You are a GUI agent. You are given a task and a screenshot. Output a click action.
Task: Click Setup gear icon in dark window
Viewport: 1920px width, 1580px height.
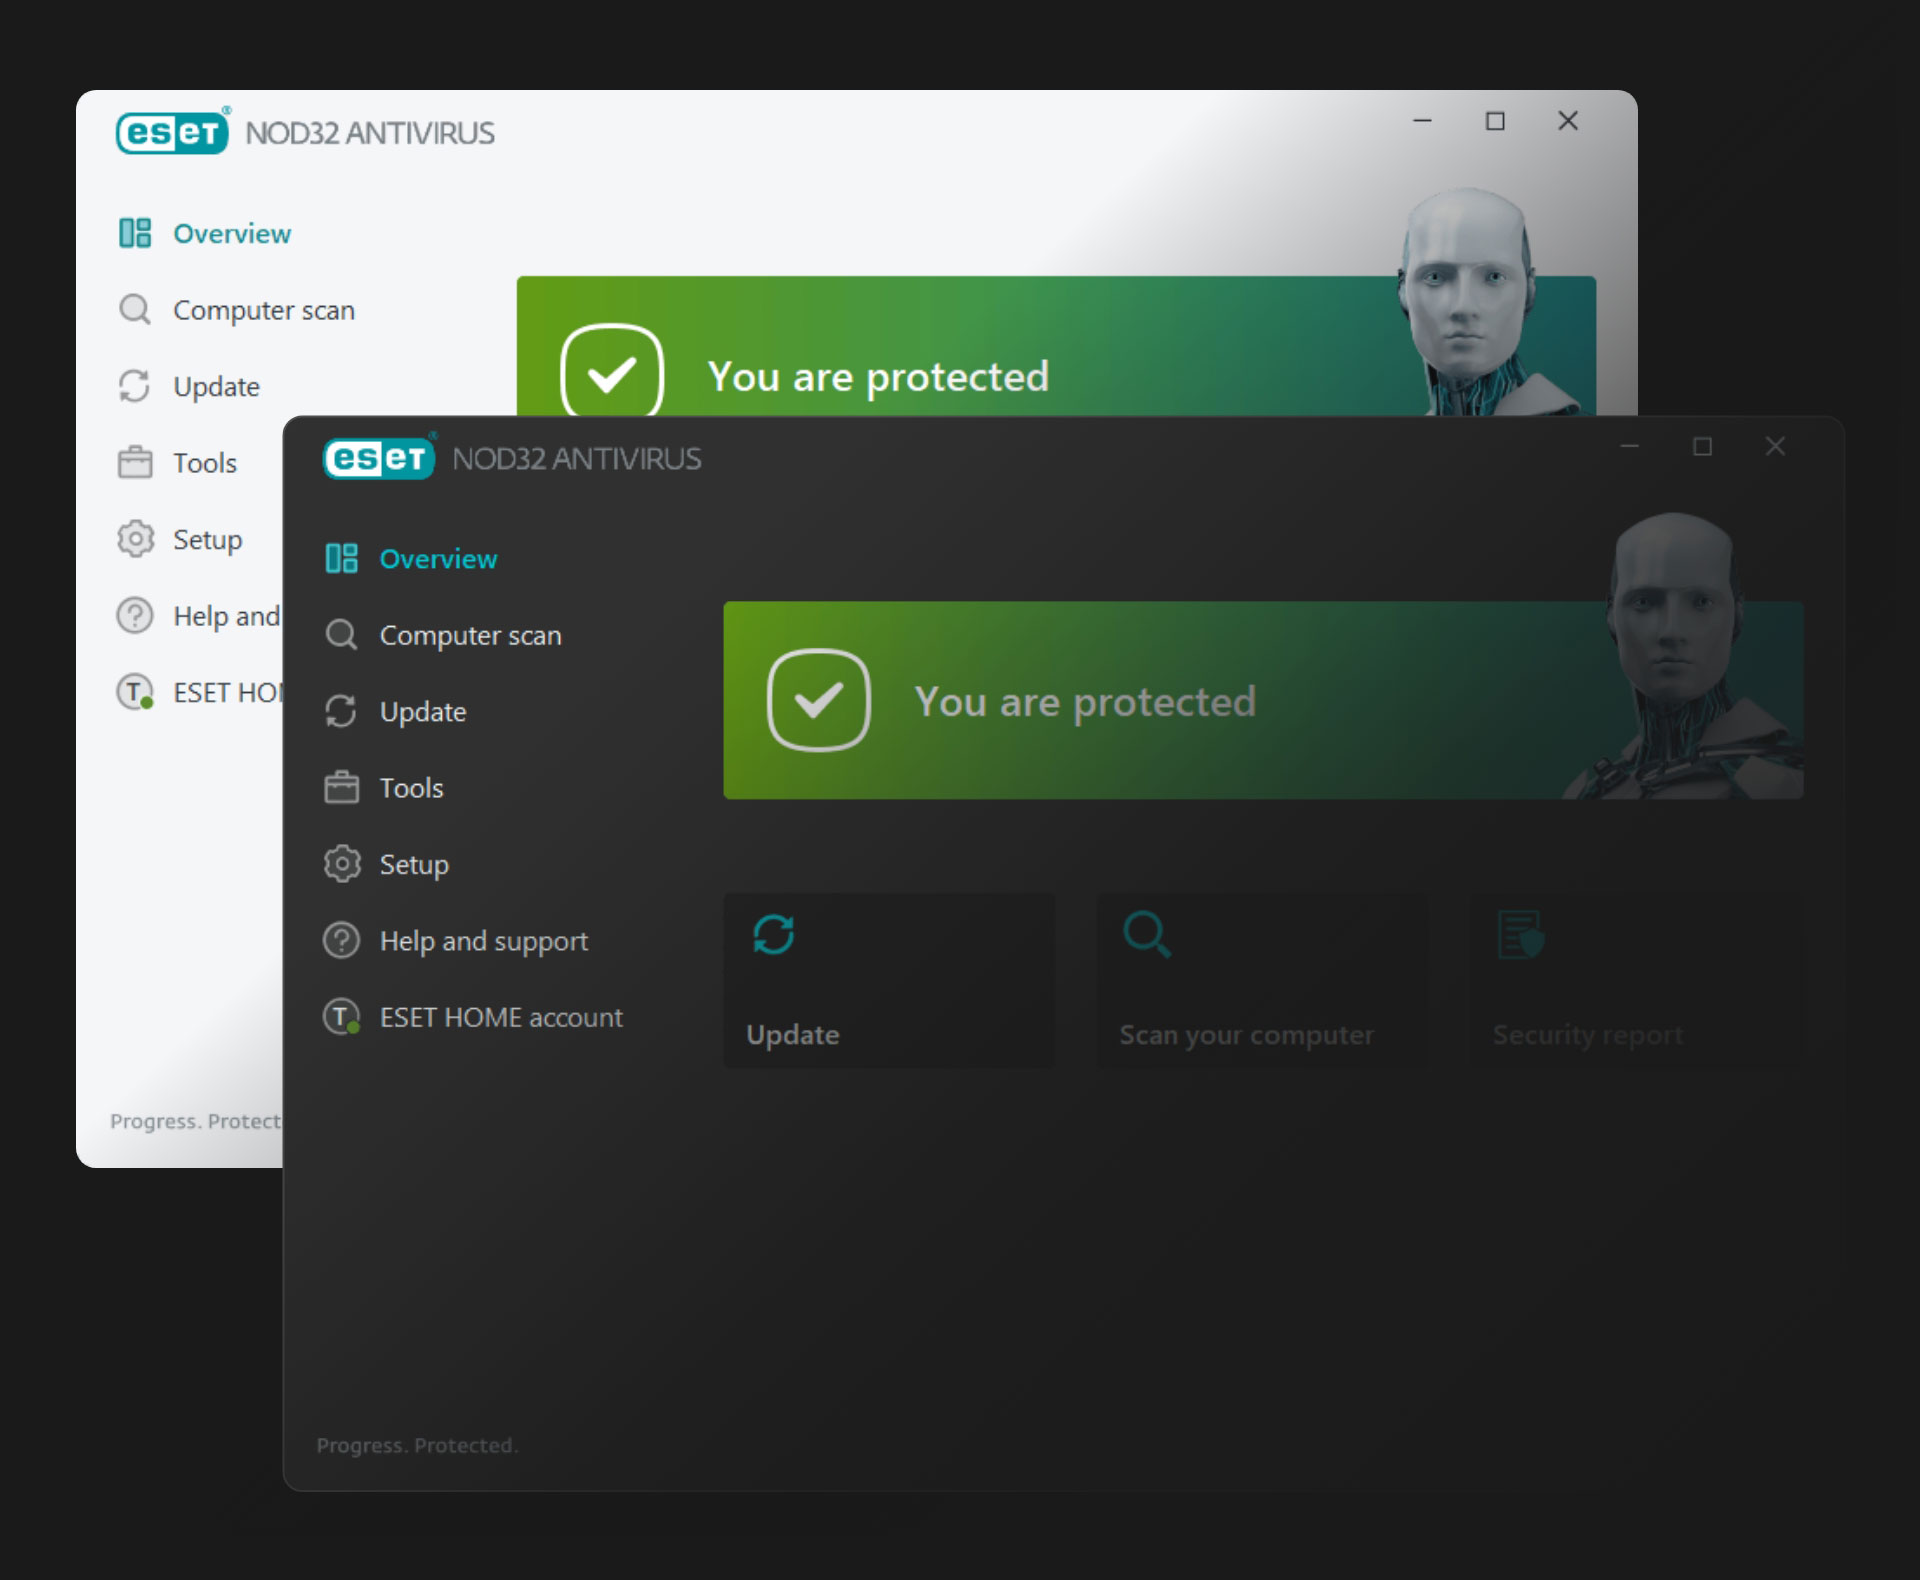coord(341,864)
